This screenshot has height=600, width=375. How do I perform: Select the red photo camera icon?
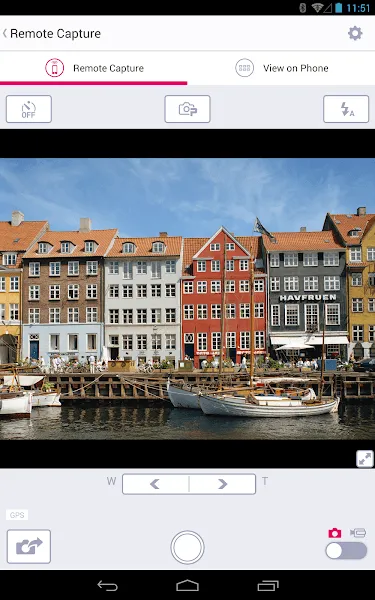pos(334,533)
